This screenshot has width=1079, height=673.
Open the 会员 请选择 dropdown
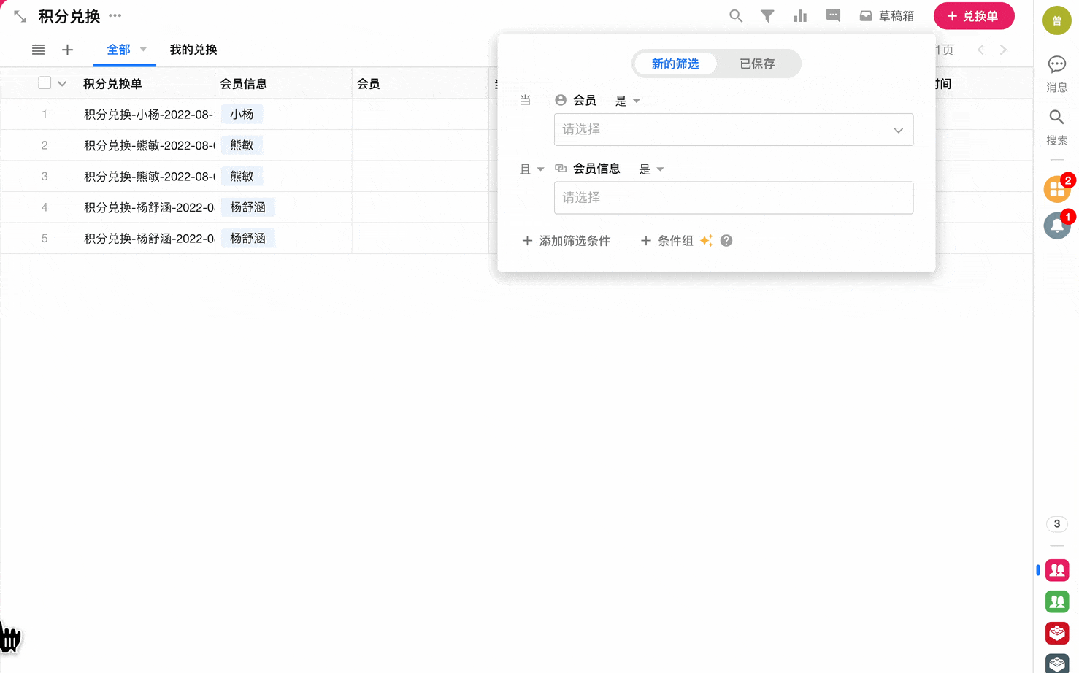(x=733, y=130)
